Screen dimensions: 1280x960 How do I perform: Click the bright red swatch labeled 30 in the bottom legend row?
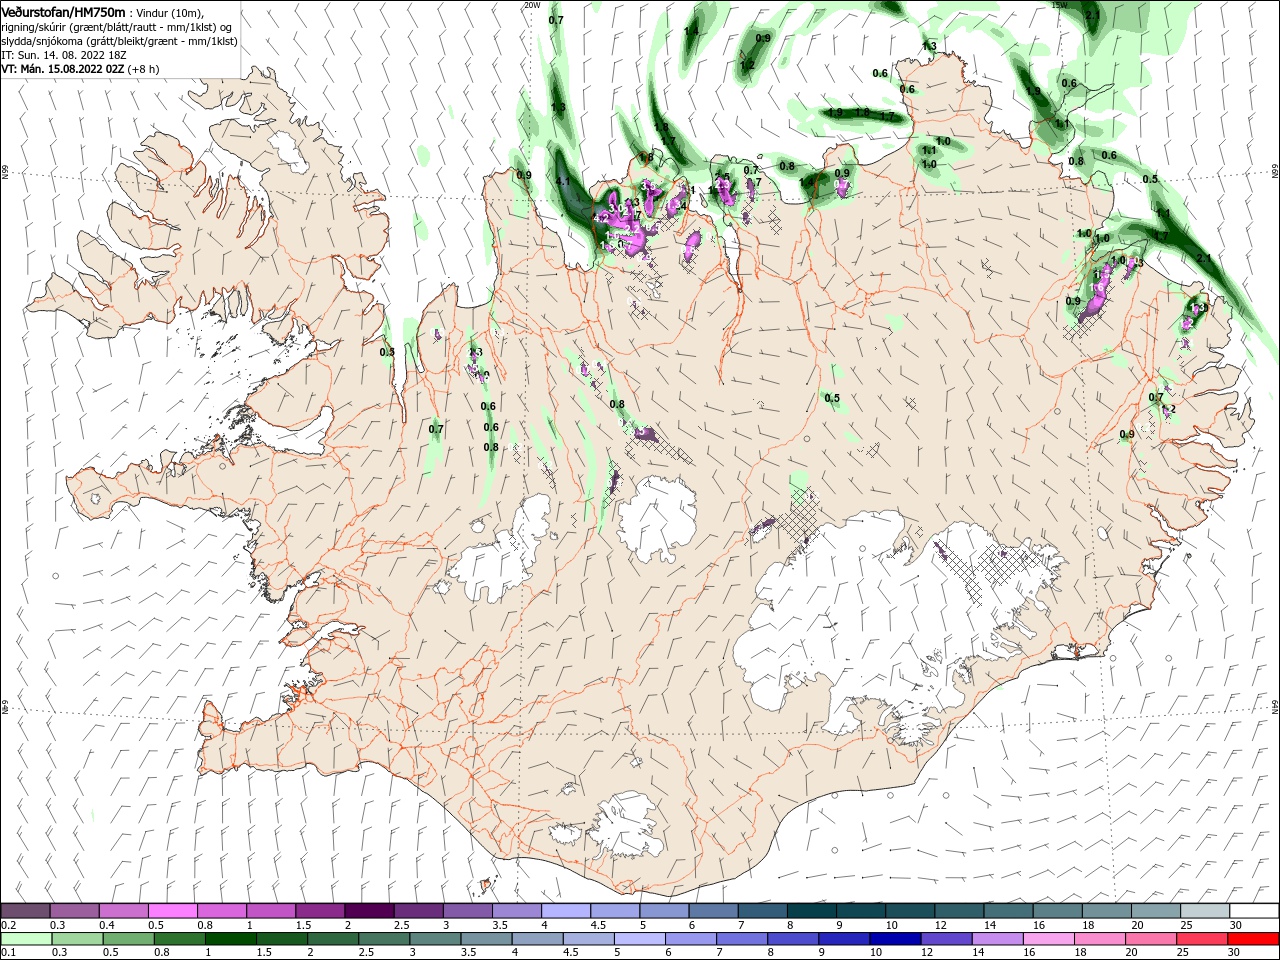coord(1255,939)
